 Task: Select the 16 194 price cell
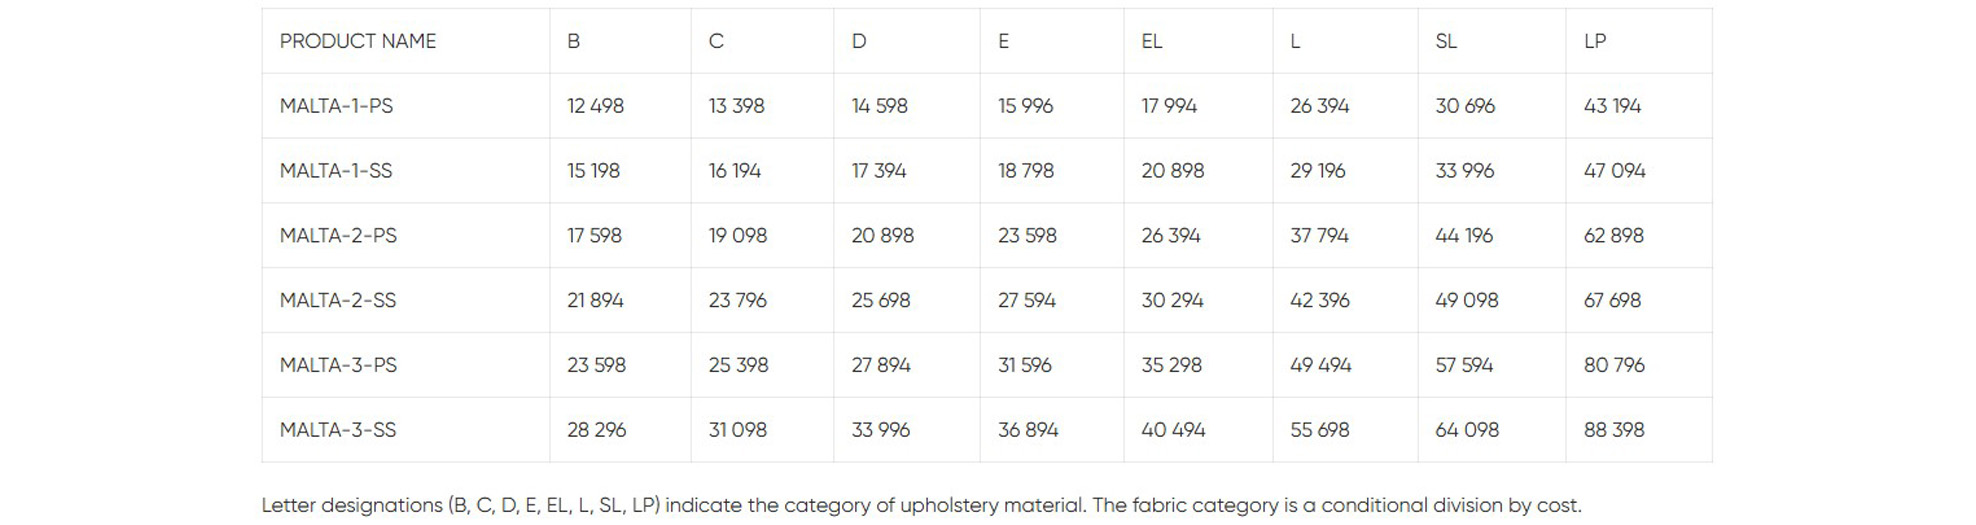click(x=735, y=171)
